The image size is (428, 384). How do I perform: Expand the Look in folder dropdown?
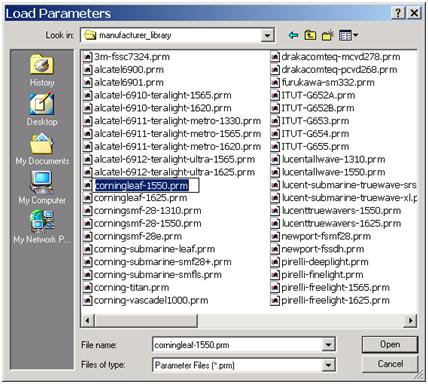(267, 35)
